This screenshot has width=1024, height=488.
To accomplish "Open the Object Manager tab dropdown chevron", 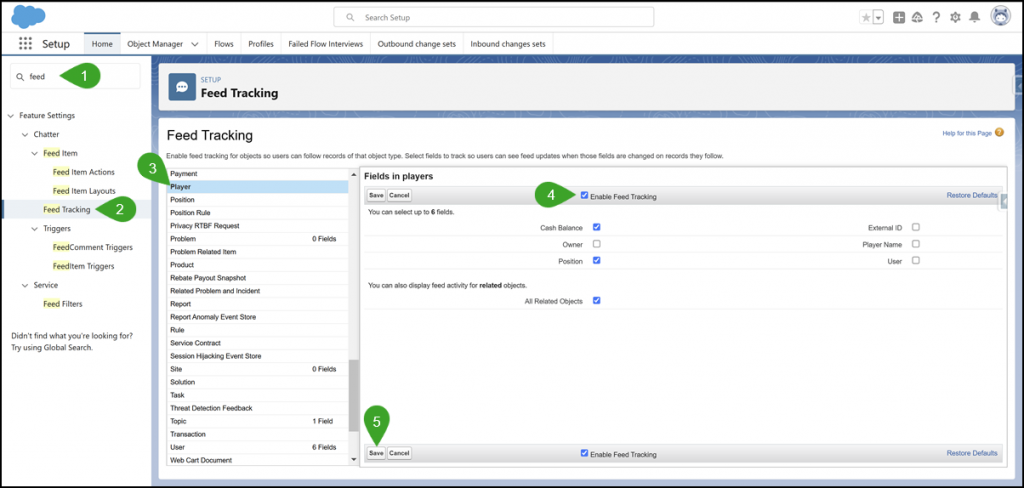I will tap(195, 44).
